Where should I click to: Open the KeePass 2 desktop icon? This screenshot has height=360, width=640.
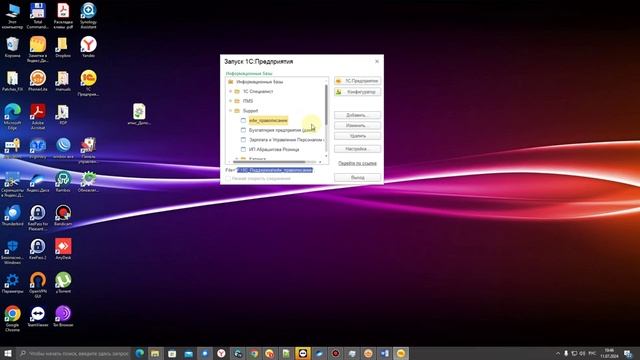38,249
